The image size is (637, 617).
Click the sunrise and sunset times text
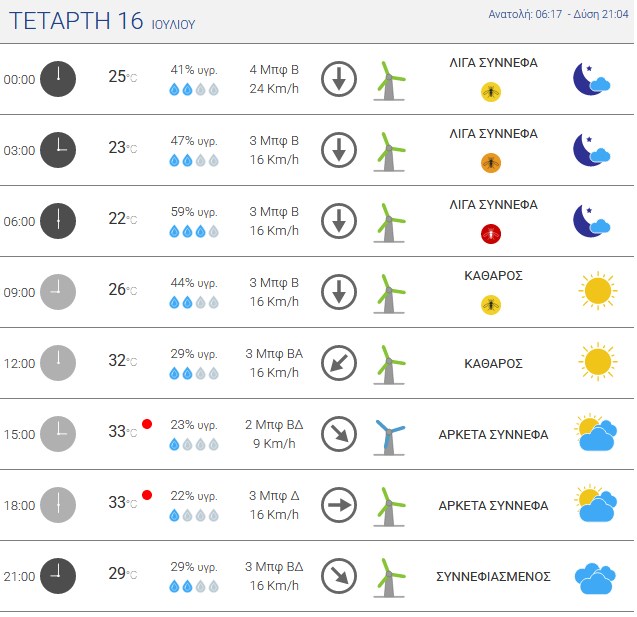pyautogui.click(x=558, y=14)
